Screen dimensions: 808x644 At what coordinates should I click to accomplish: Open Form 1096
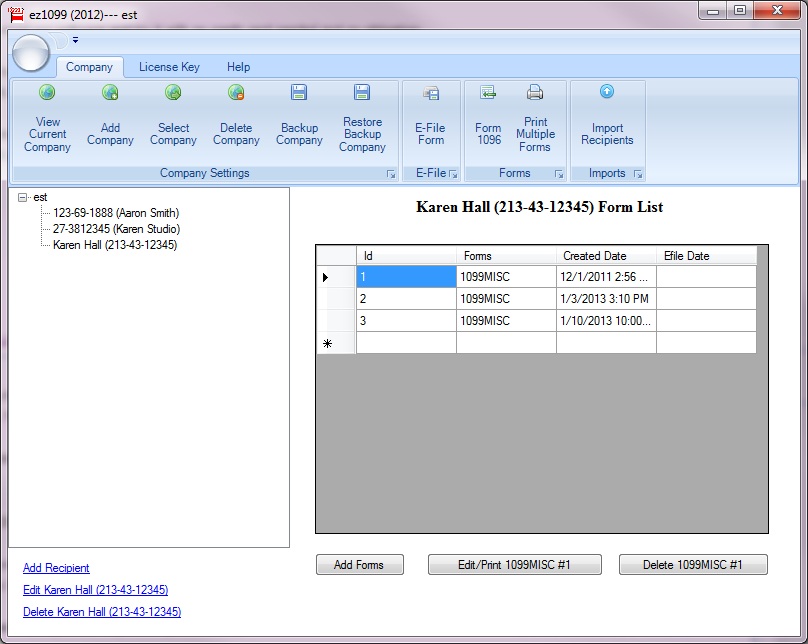(x=488, y=121)
